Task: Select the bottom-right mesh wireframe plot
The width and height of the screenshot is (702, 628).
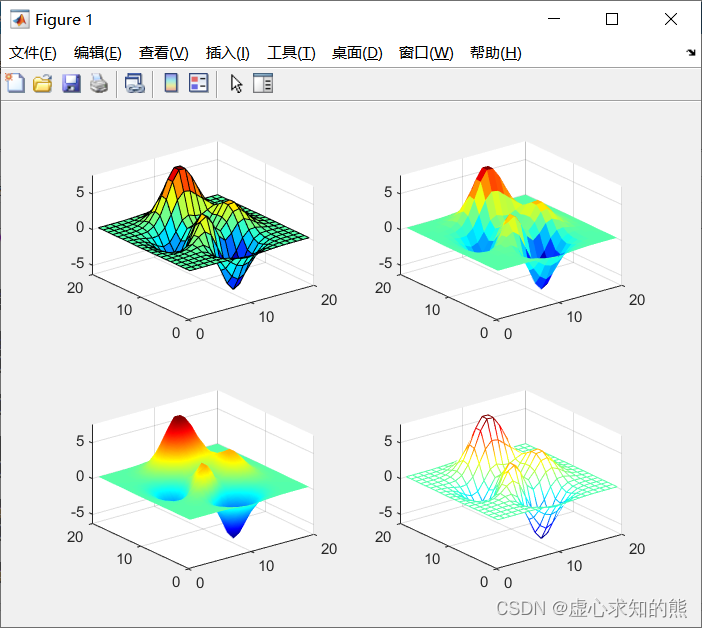Action: click(512, 477)
